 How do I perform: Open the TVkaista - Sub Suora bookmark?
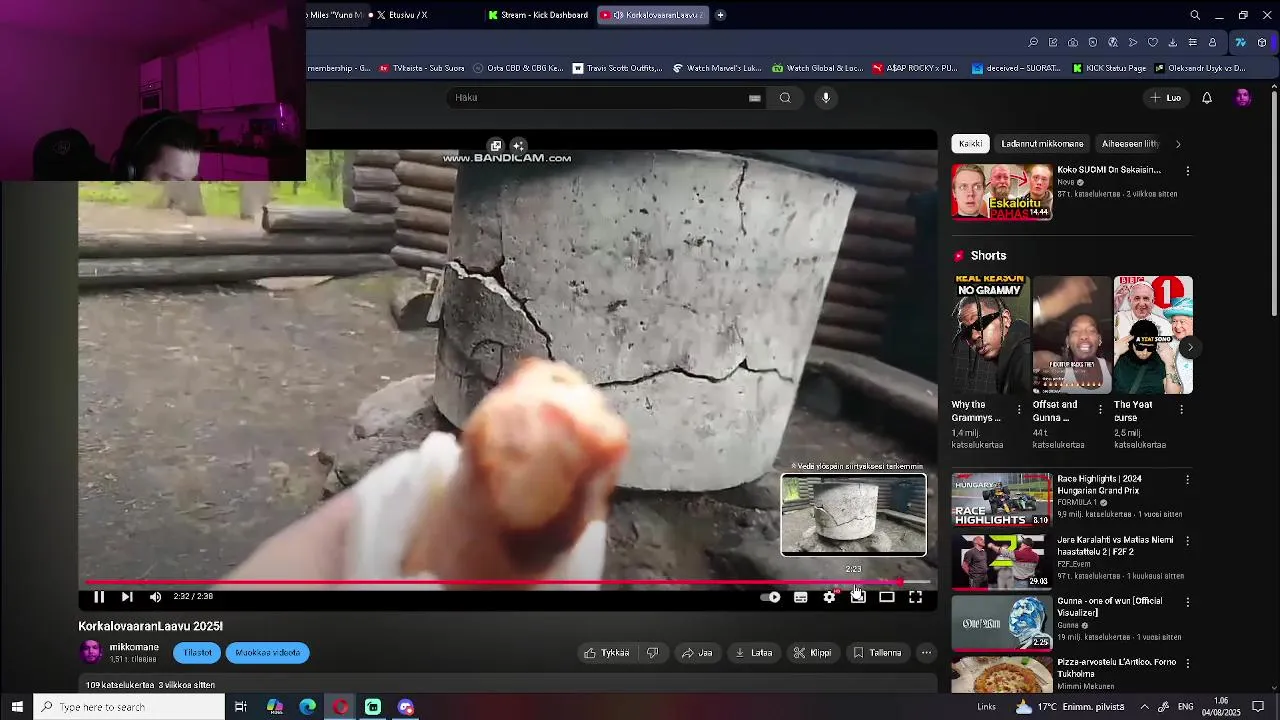click(x=422, y=68)
